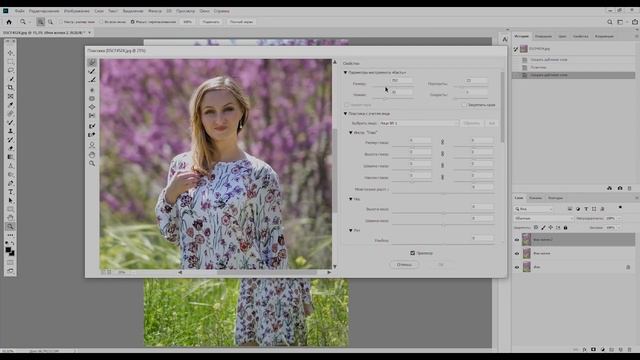
Task: Open the layer blend mode dropdown
Action: 544,218
